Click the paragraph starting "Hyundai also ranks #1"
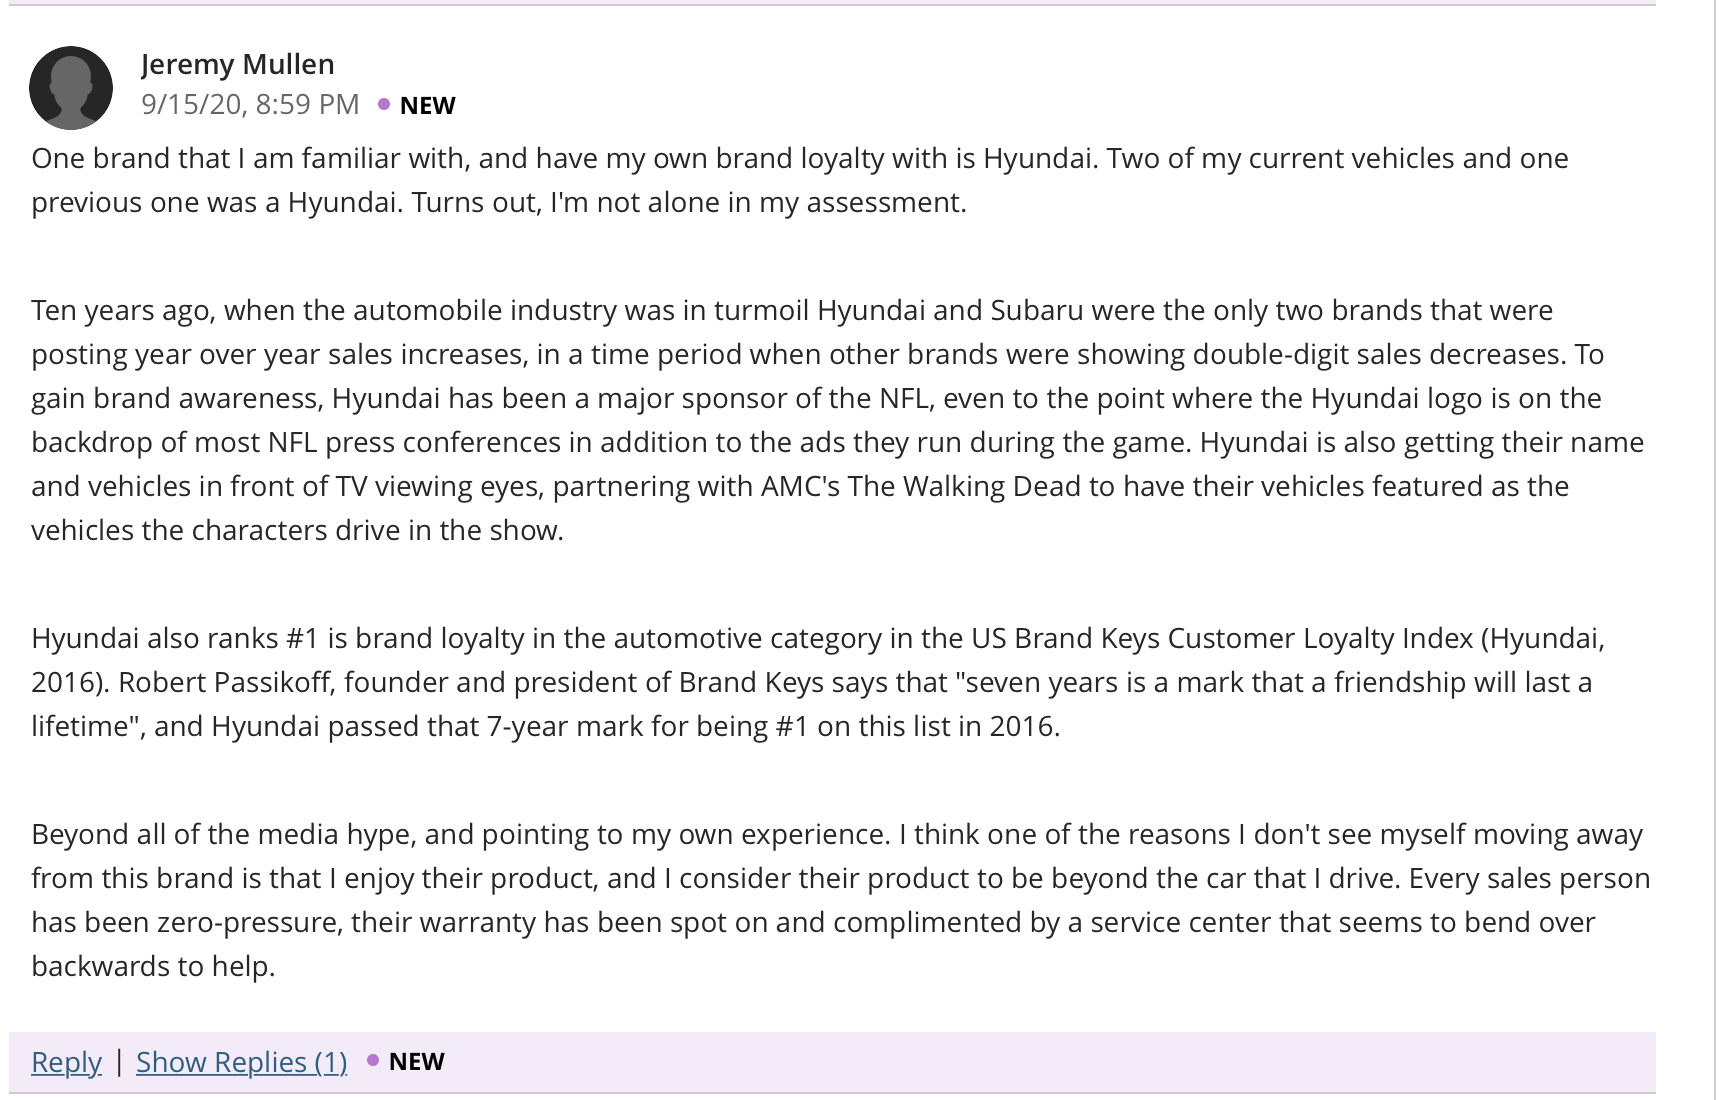The image size is (1728, 1100). (818, 682)
